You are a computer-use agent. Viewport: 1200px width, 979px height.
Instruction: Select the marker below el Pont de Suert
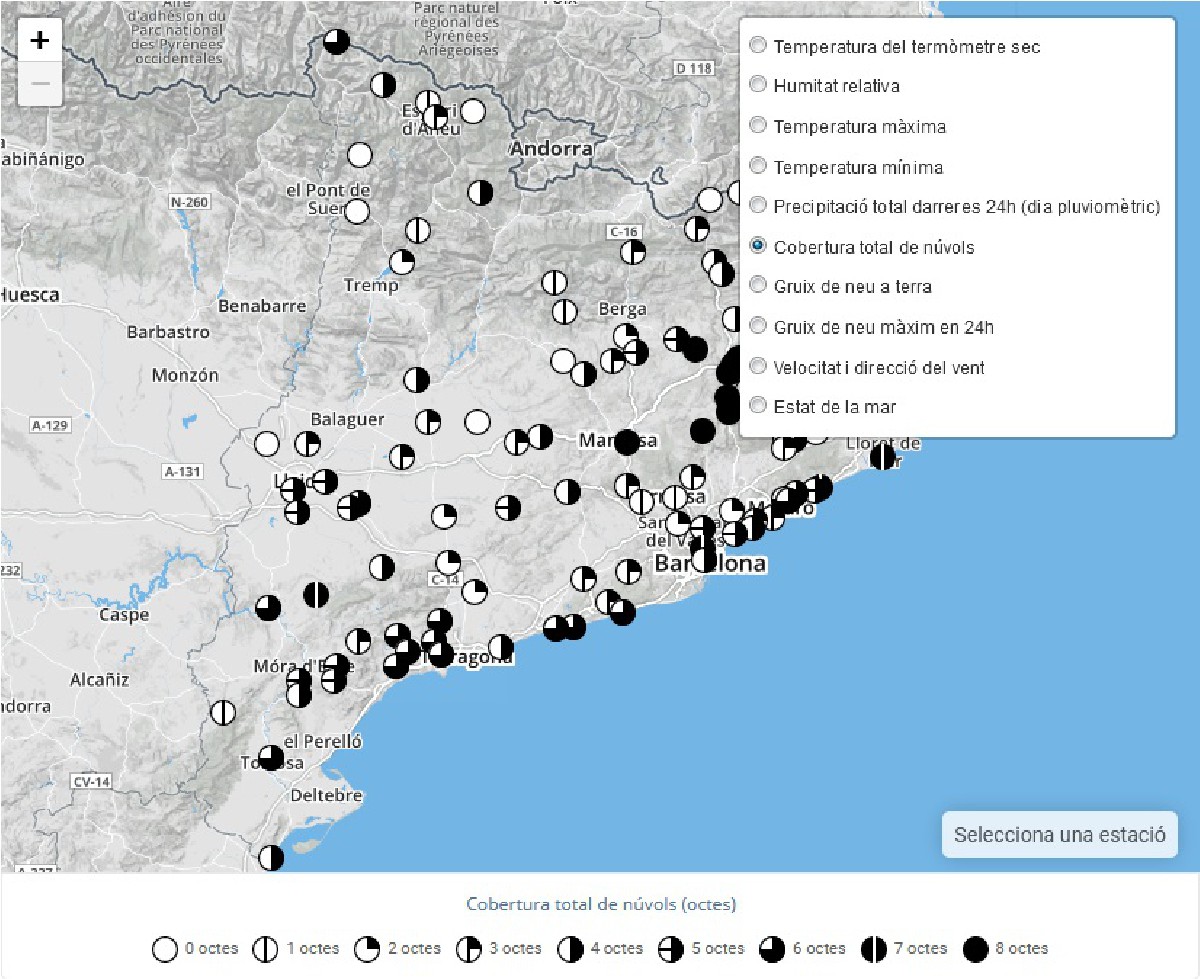(x=356, y=211)
